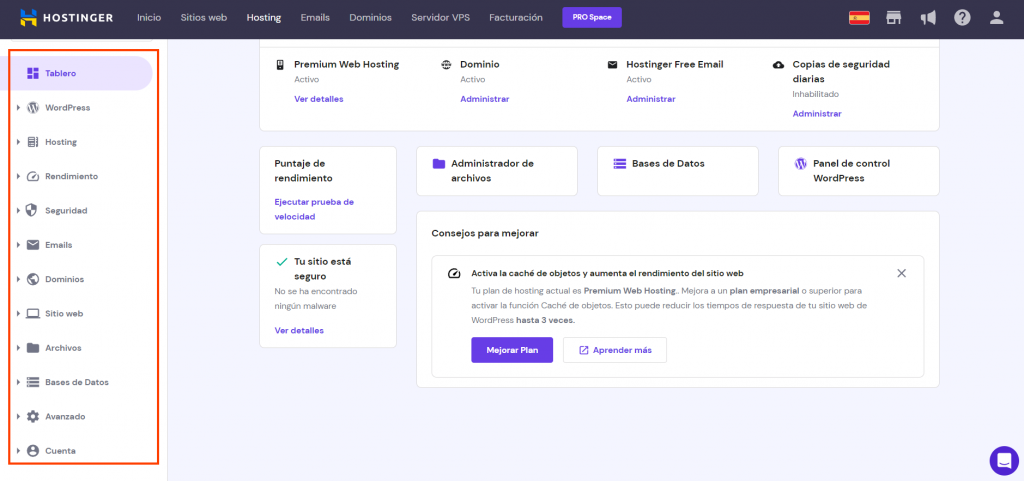Viewport: 1024px width, 481px height.
Task: Click Ejecutar prueba de velocidad link
Action: (x=314, y=208)
